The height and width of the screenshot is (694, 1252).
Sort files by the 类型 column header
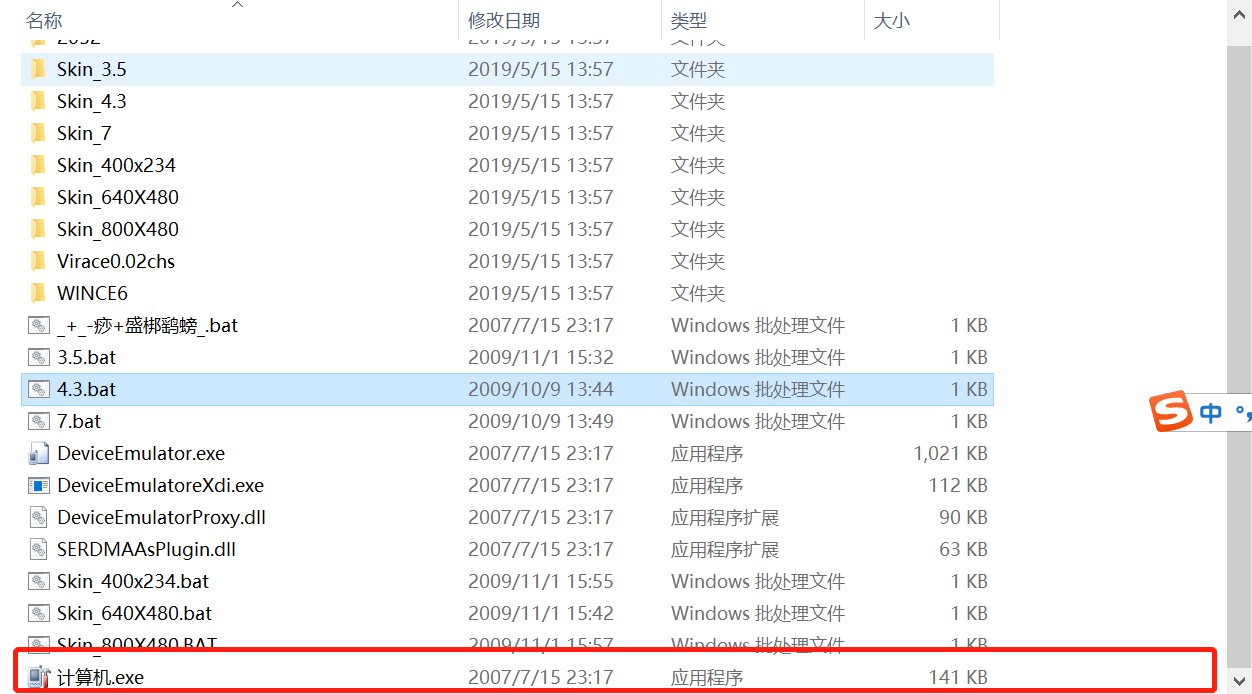(689, 20)
